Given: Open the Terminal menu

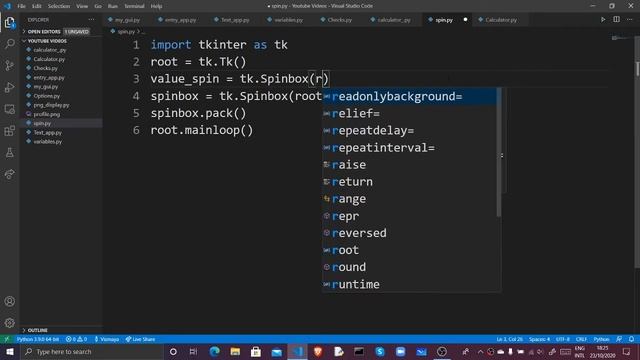Looking at the screenshot, I should pos(134,6).
